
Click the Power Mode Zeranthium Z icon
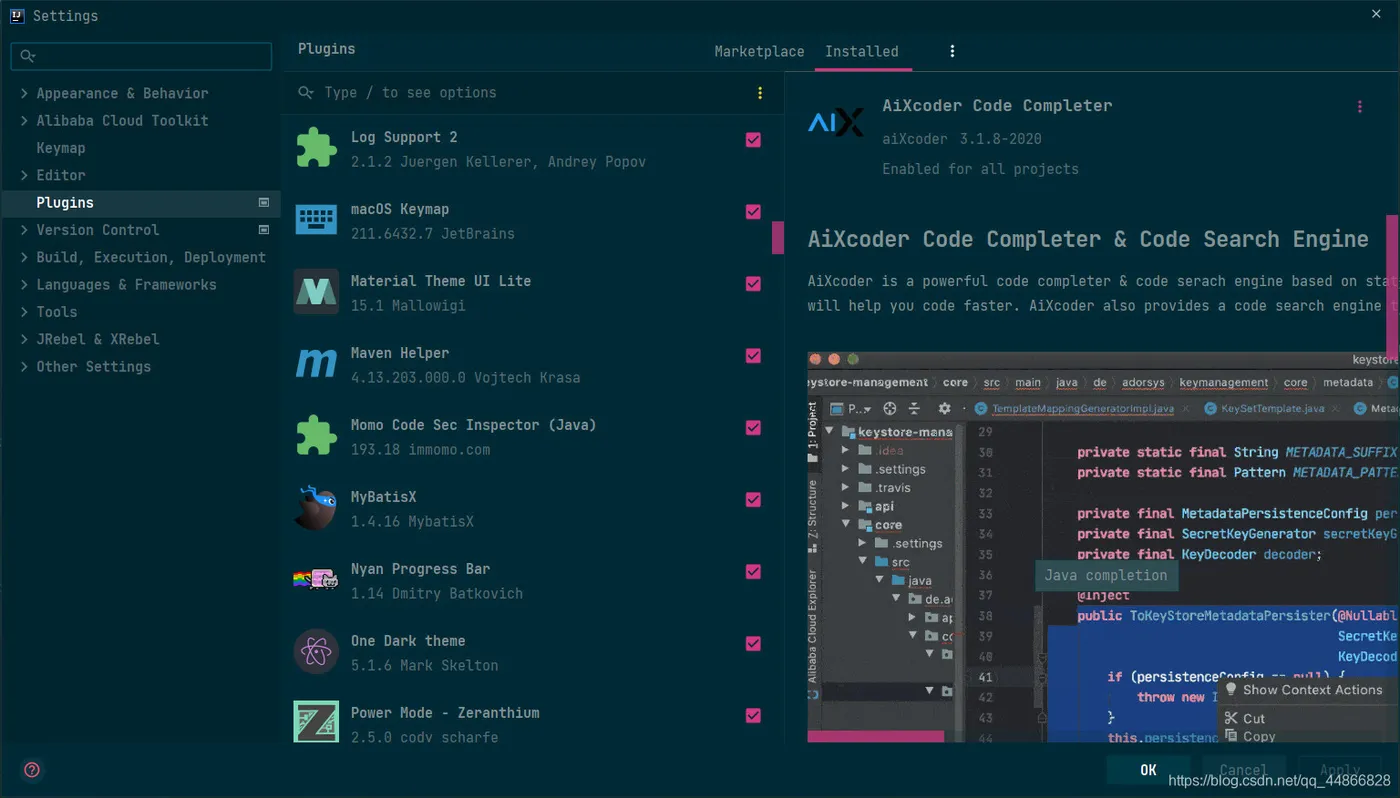point(316,721)
